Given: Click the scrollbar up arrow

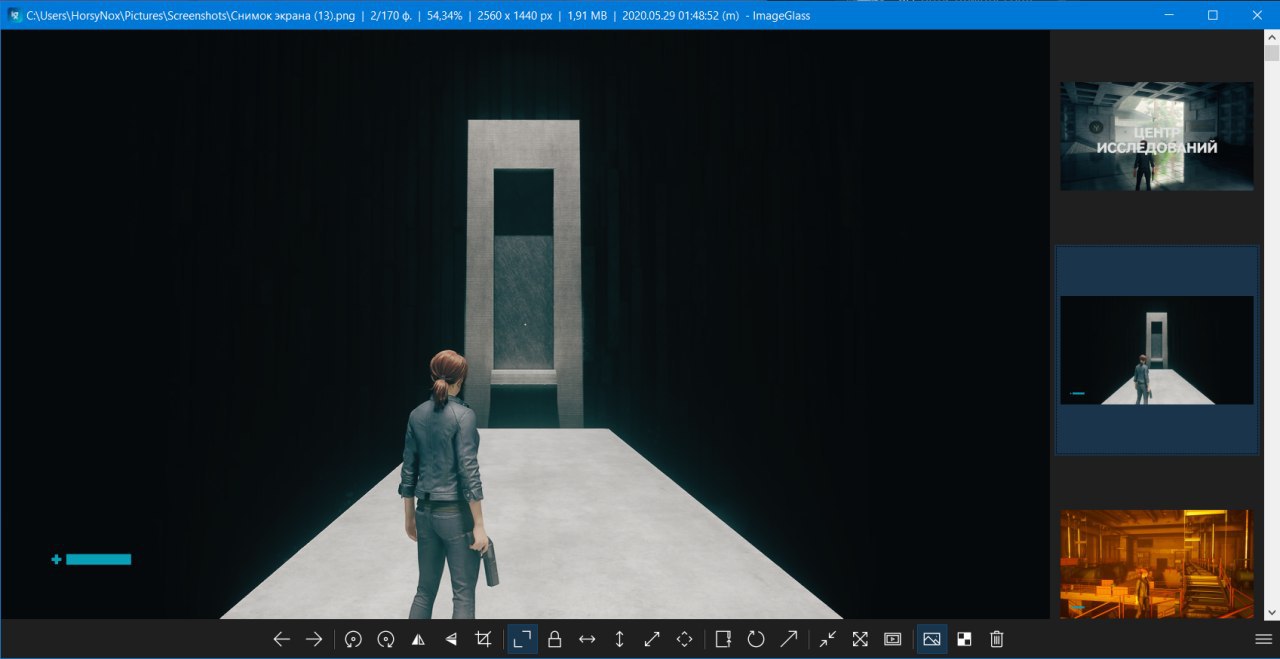Looking at the screenshot, I should 1272,37.
